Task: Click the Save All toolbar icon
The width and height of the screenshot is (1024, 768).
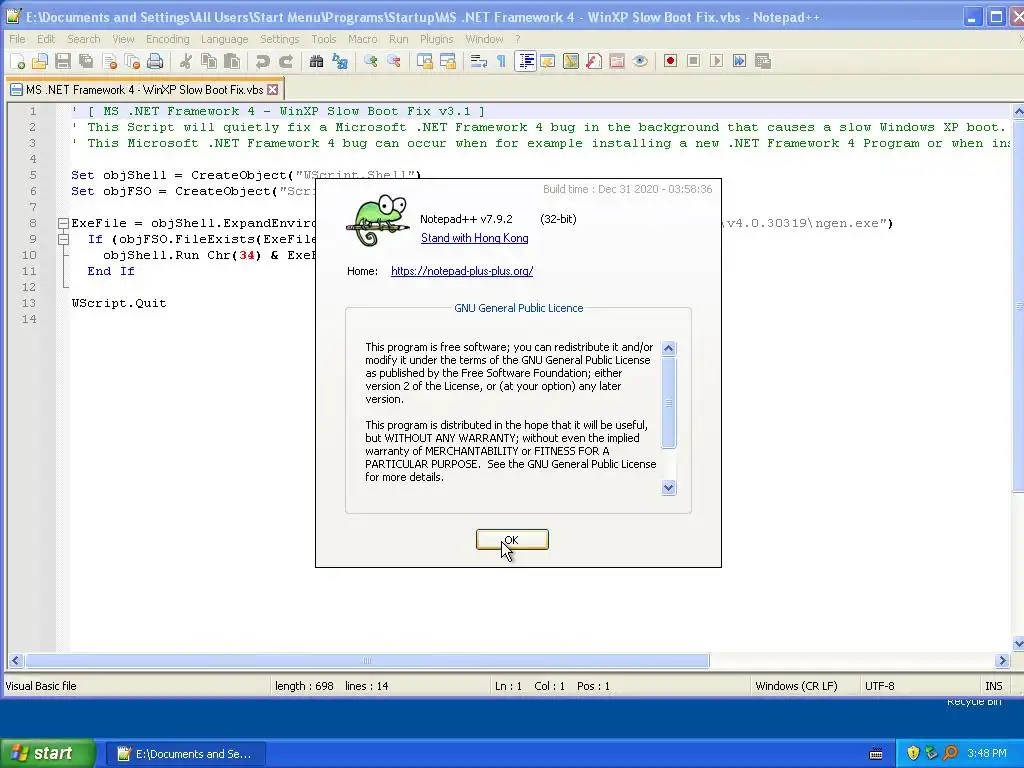Action: 86,61
